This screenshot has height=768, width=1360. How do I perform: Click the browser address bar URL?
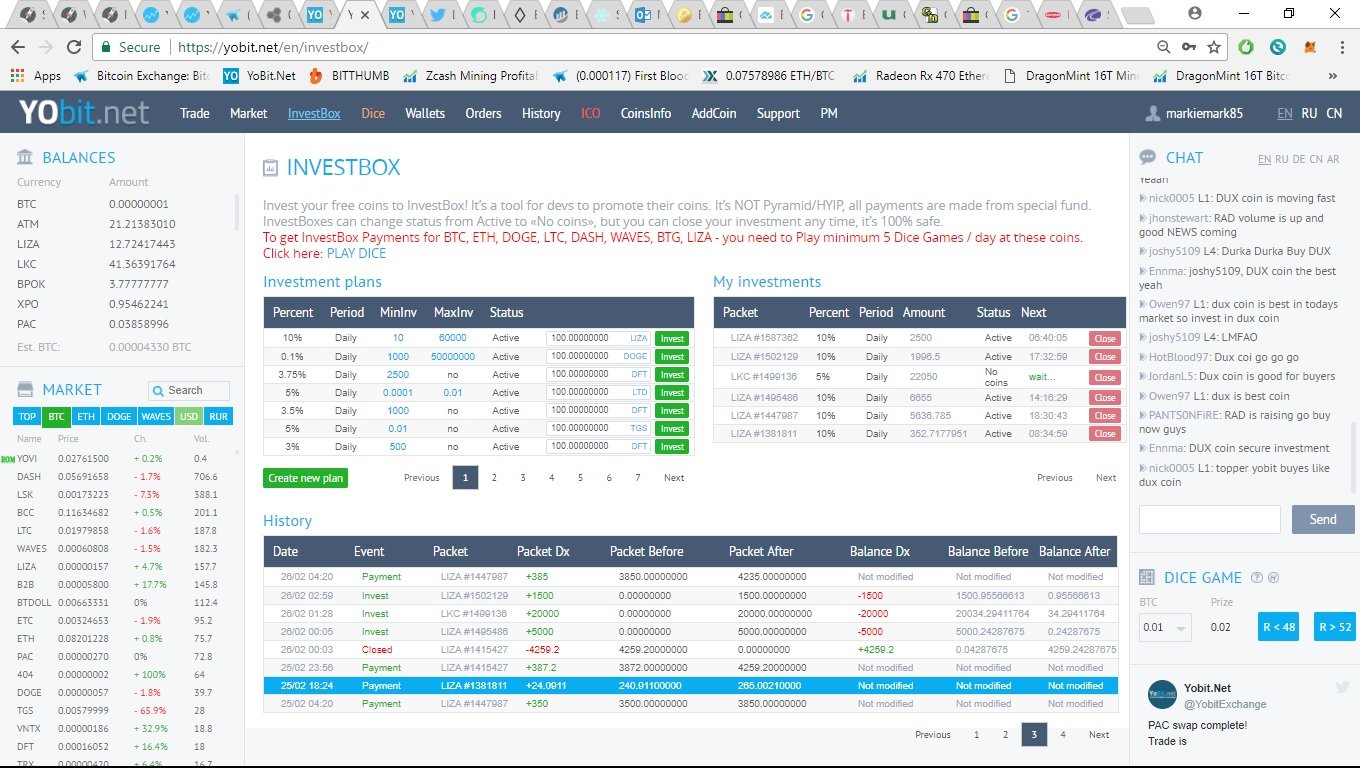point(271,47)
